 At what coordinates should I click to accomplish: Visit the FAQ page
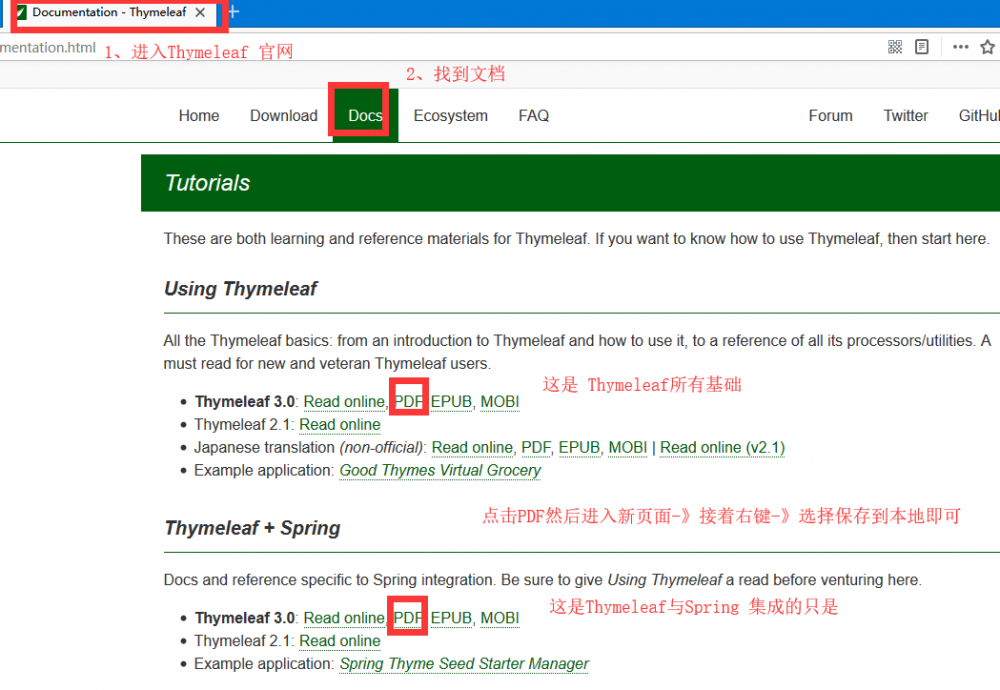533,115
